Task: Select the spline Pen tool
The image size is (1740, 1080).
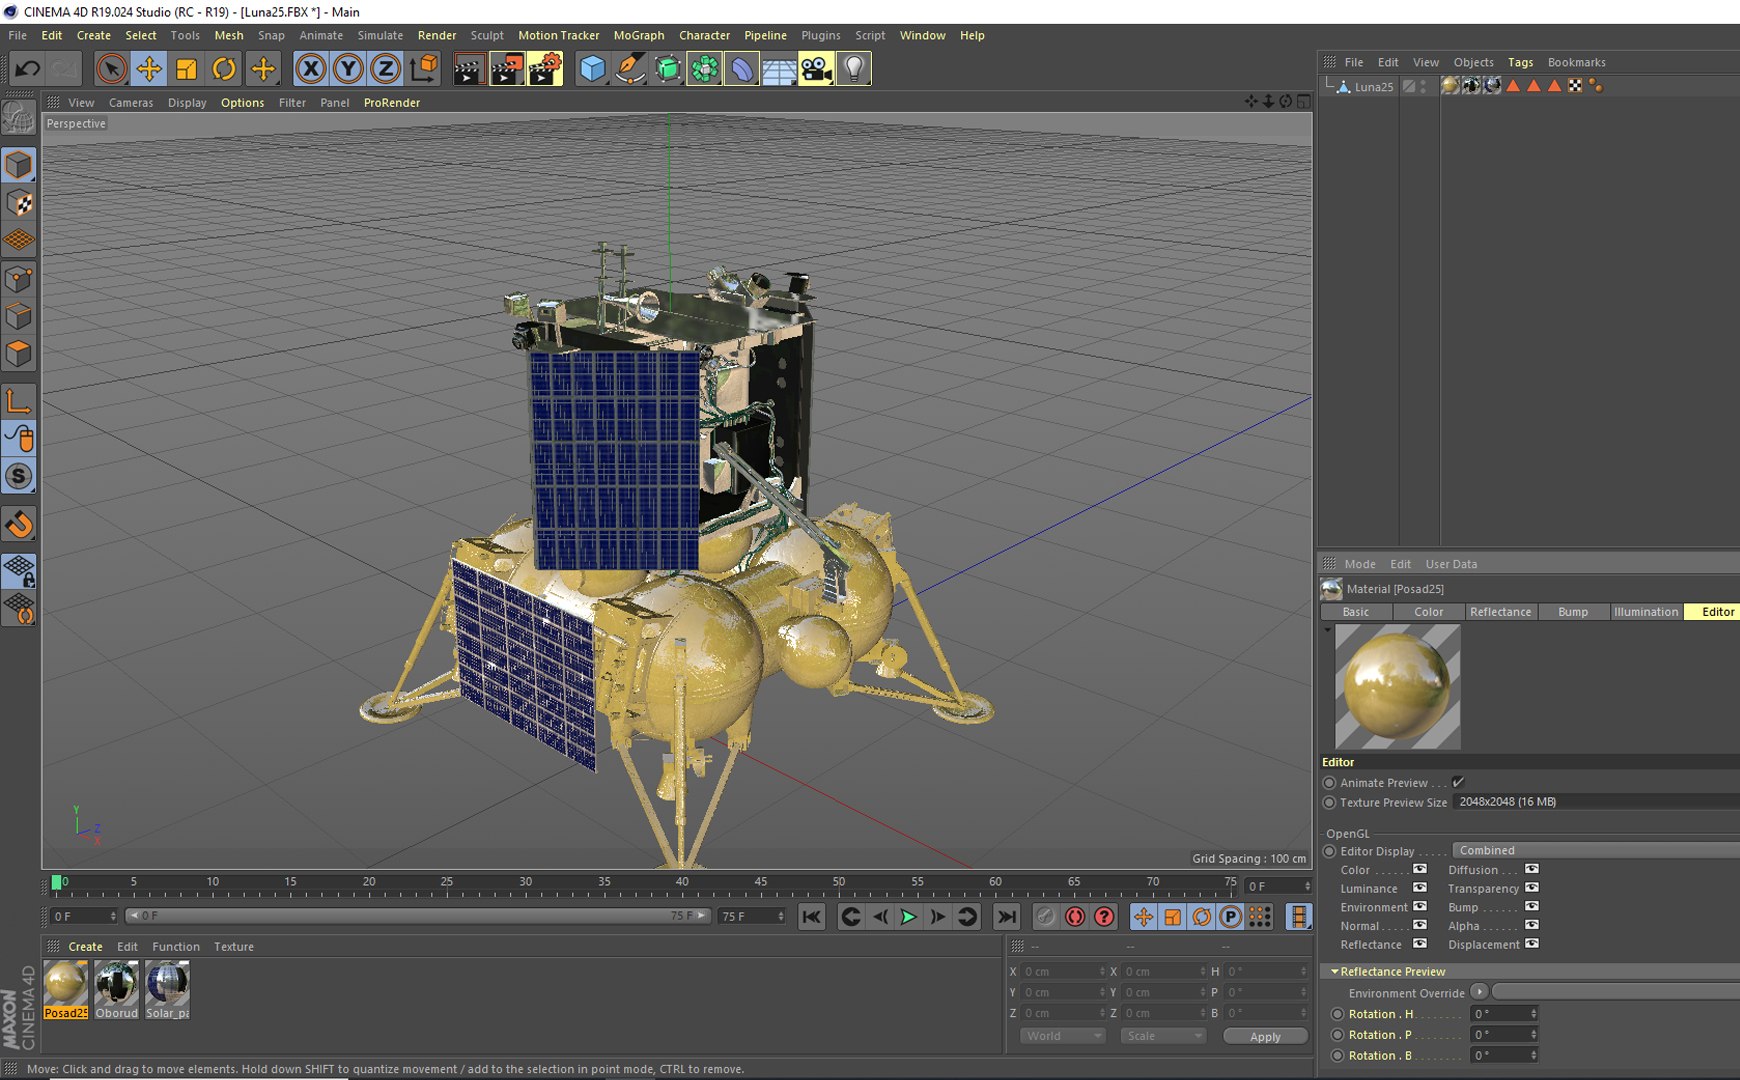Action: (x=630, y=69)
